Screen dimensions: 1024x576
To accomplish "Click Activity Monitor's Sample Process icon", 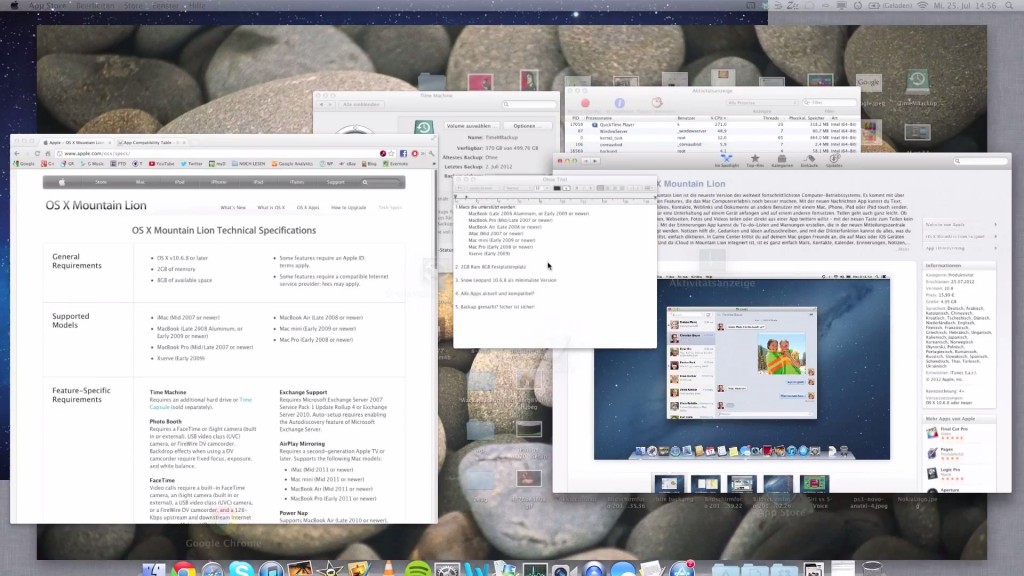I will 656,103.
